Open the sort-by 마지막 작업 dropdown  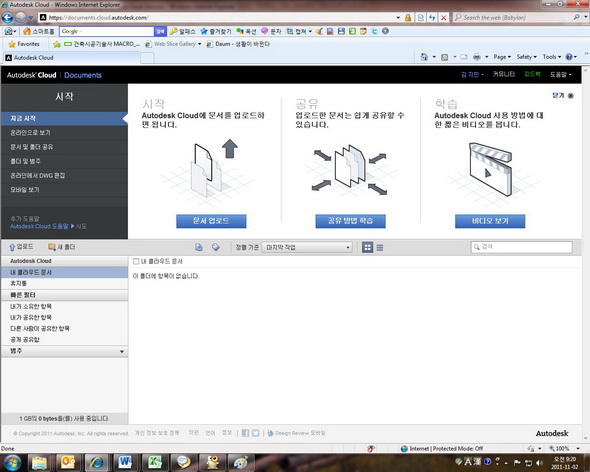point(307,247)
